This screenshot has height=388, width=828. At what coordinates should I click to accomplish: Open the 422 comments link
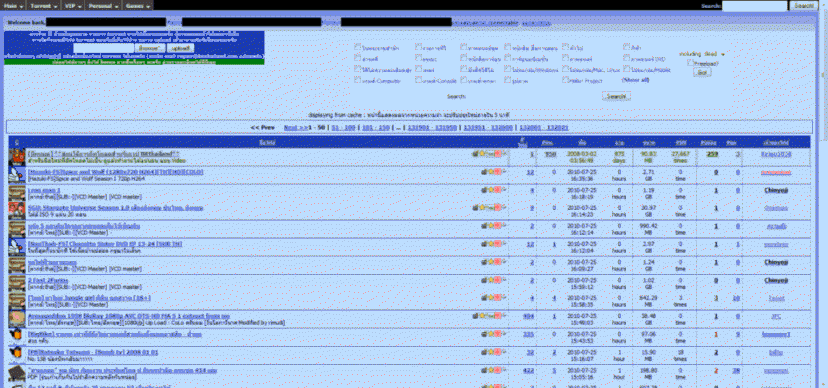pyautogui.click(x=528, y=370)
